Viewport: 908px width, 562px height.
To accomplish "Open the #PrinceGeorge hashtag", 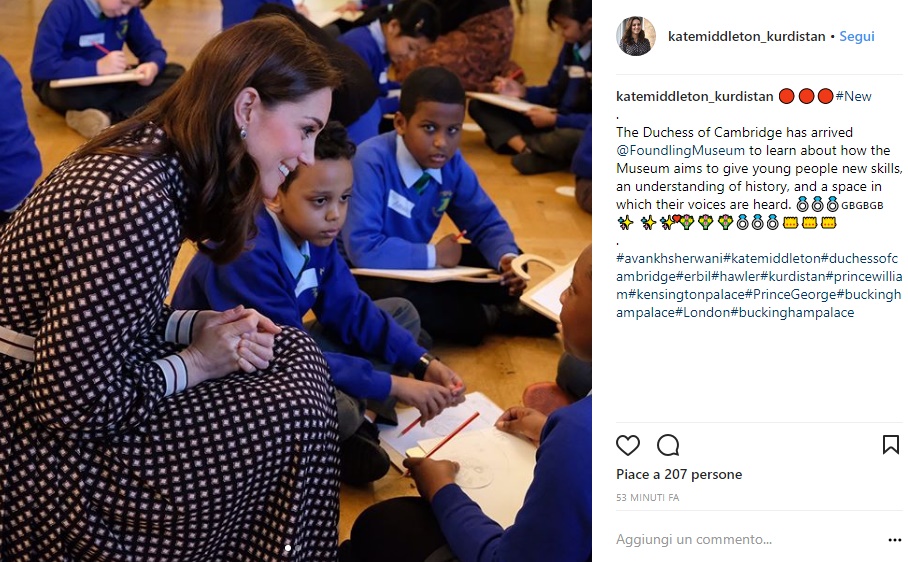I will pos(790,295).
